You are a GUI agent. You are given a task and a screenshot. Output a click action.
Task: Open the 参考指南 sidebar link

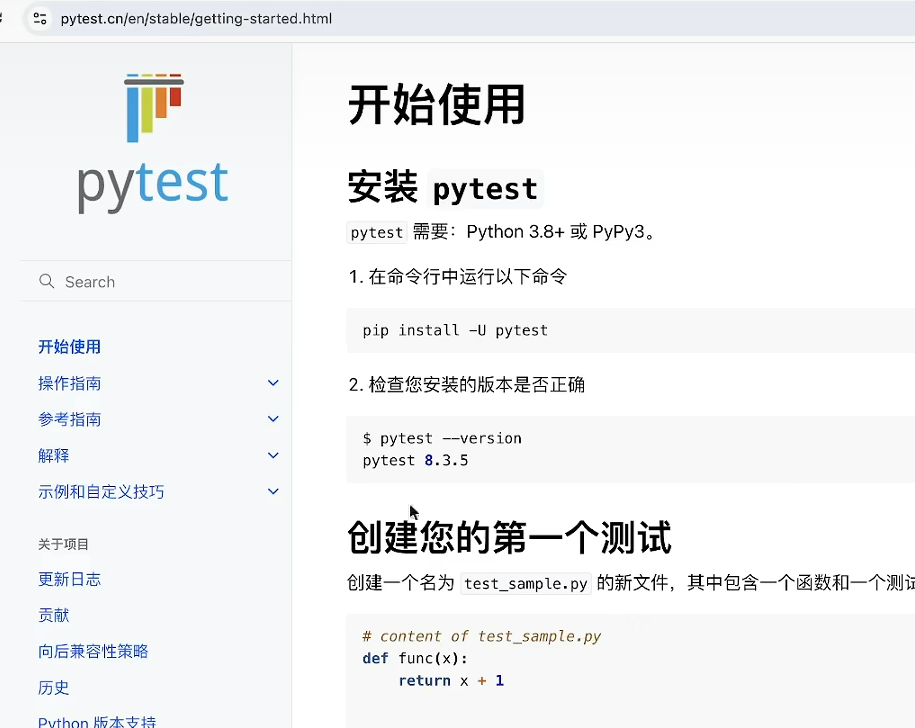69,419
